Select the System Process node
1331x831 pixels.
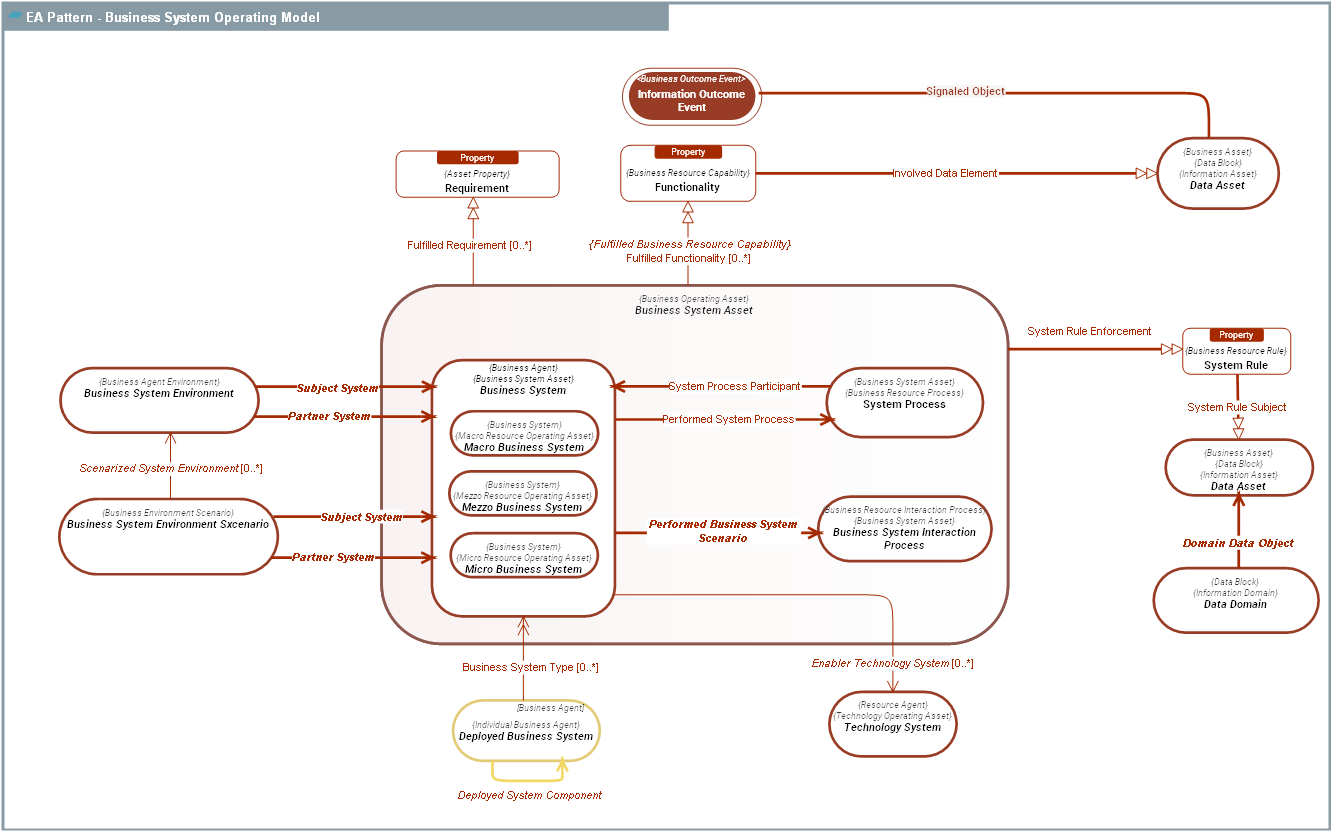click(x=904, y=402)
